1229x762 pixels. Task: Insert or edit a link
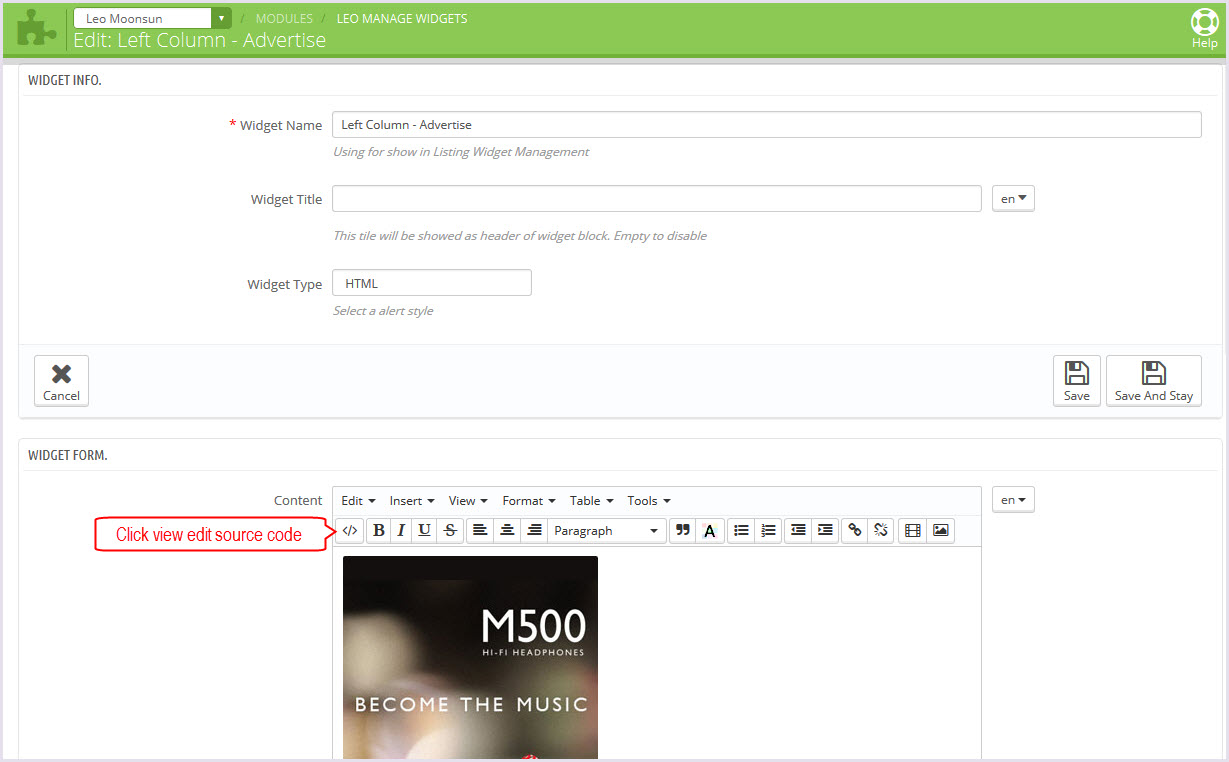(855, 531)
